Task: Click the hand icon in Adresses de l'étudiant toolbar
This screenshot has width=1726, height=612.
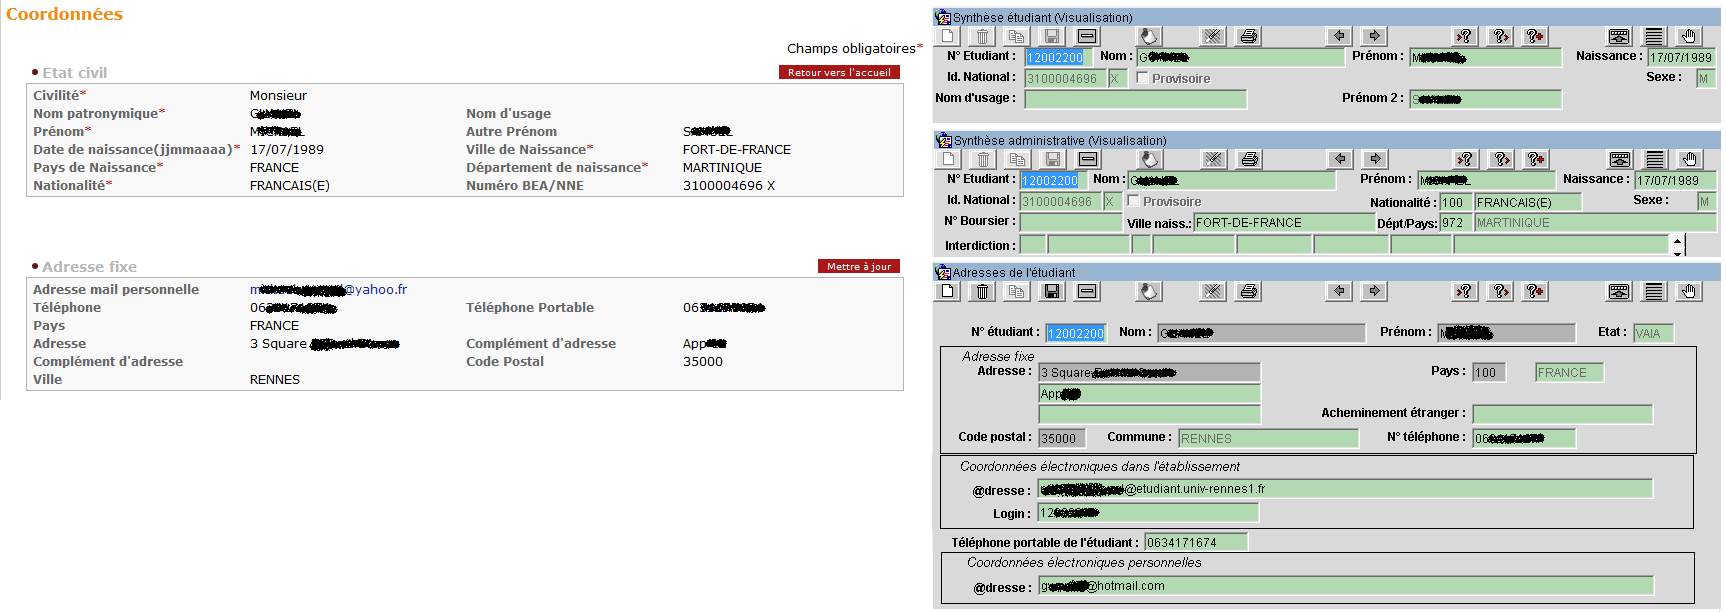Action: click(1688, 291)
